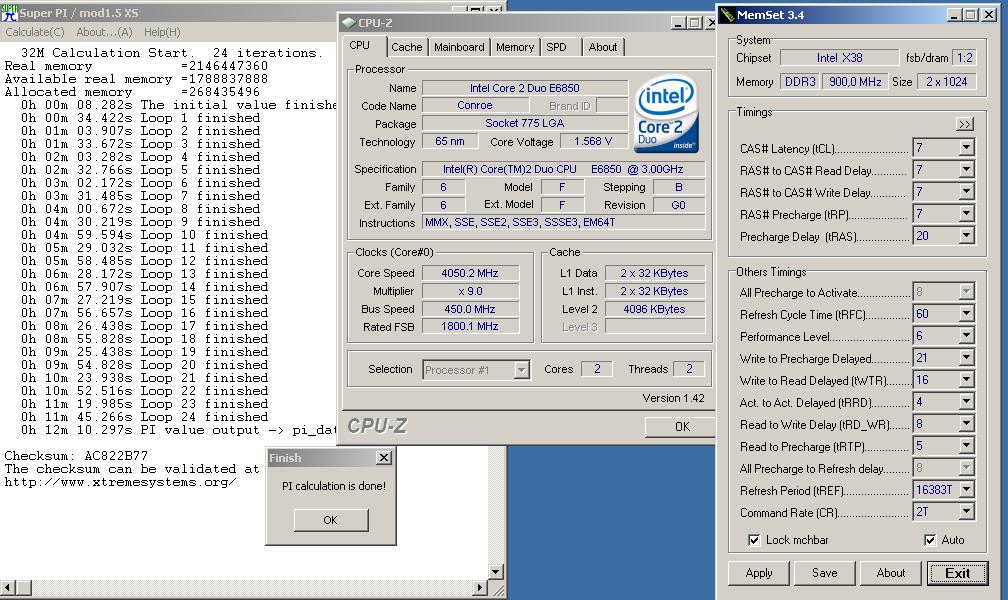Click the Exit button in MemSet
This screenshot has width=1008, height=600.
point(957,573)
